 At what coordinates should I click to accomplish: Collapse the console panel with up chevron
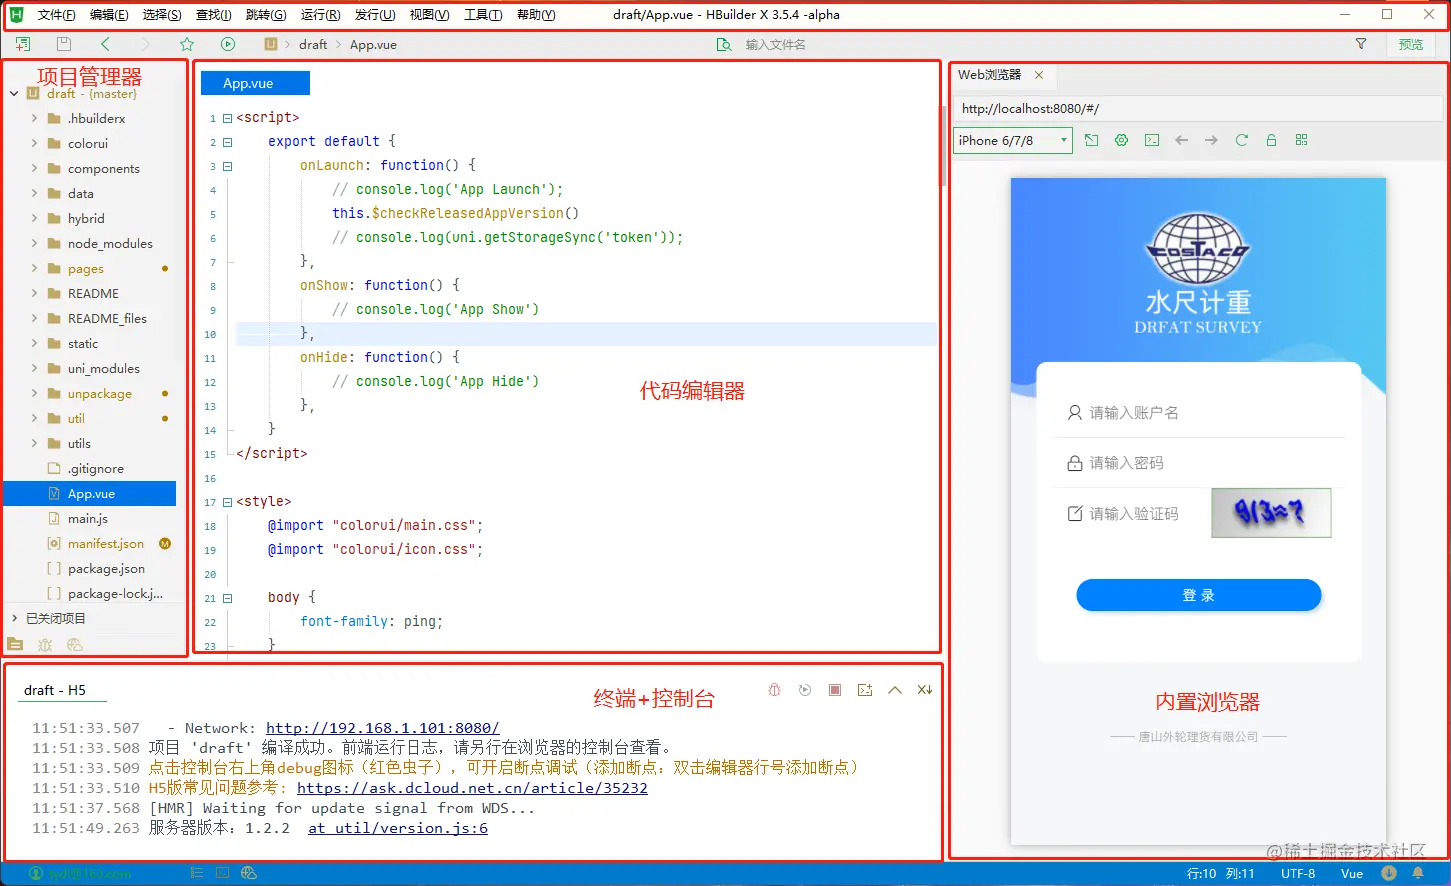[895, 690]
